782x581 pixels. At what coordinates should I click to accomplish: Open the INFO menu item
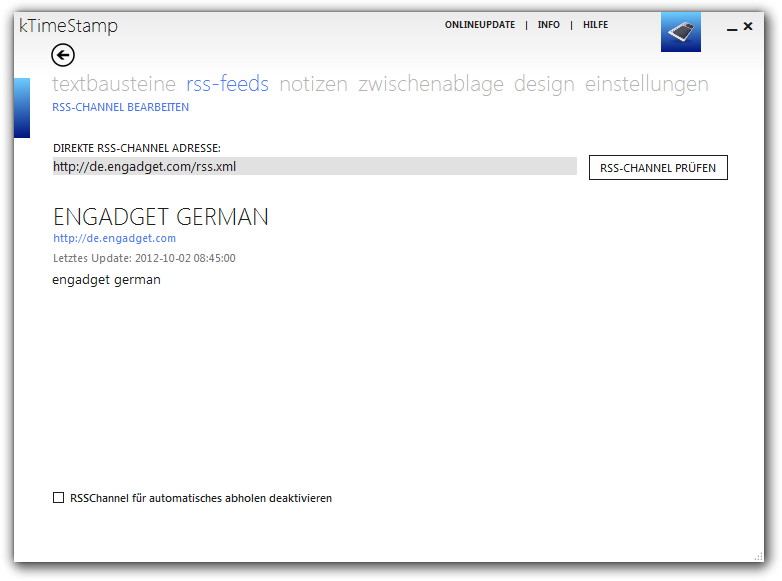click(x=549, y=25)
